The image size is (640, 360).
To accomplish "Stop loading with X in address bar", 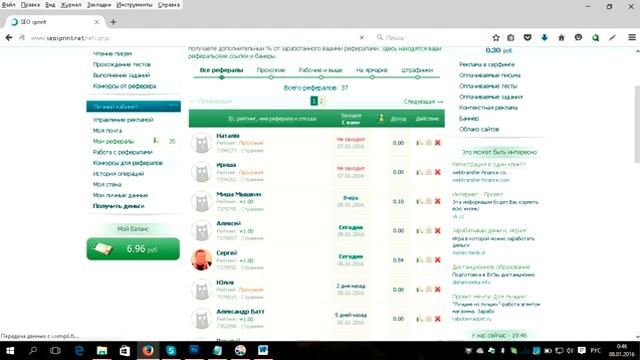I will coord(362,38).
